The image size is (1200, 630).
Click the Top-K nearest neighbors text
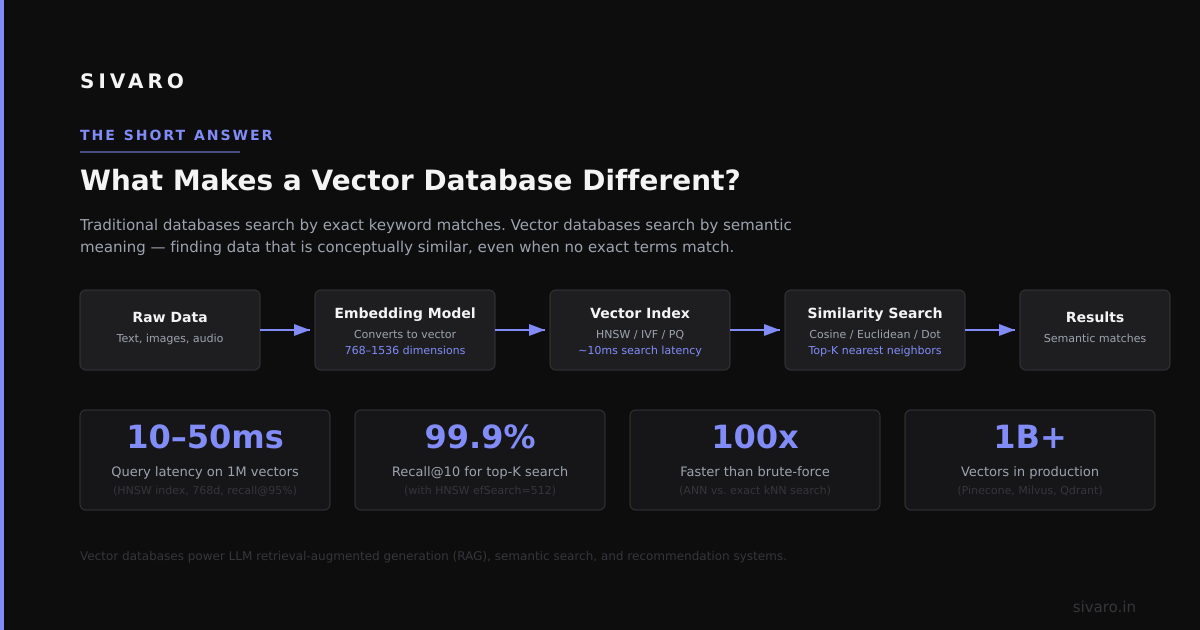coord(875,351)
